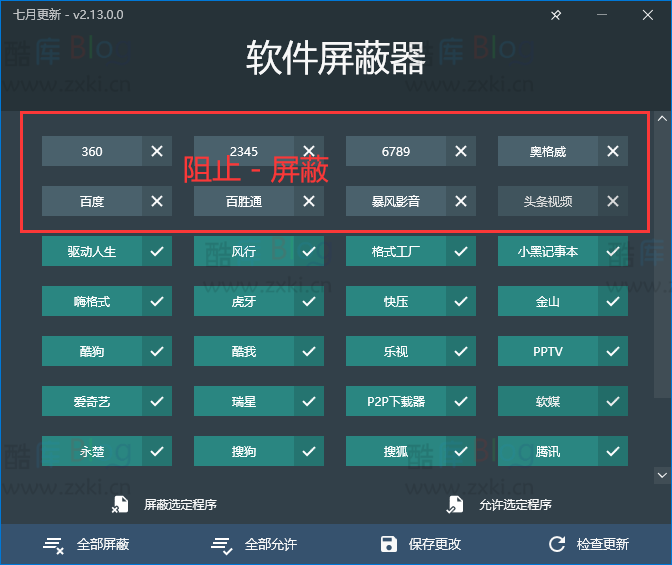The height and width of the screenshot is (565, 672).
Task: Toggle the checkmark beside 软媒
Action: (x=613, y=401)
